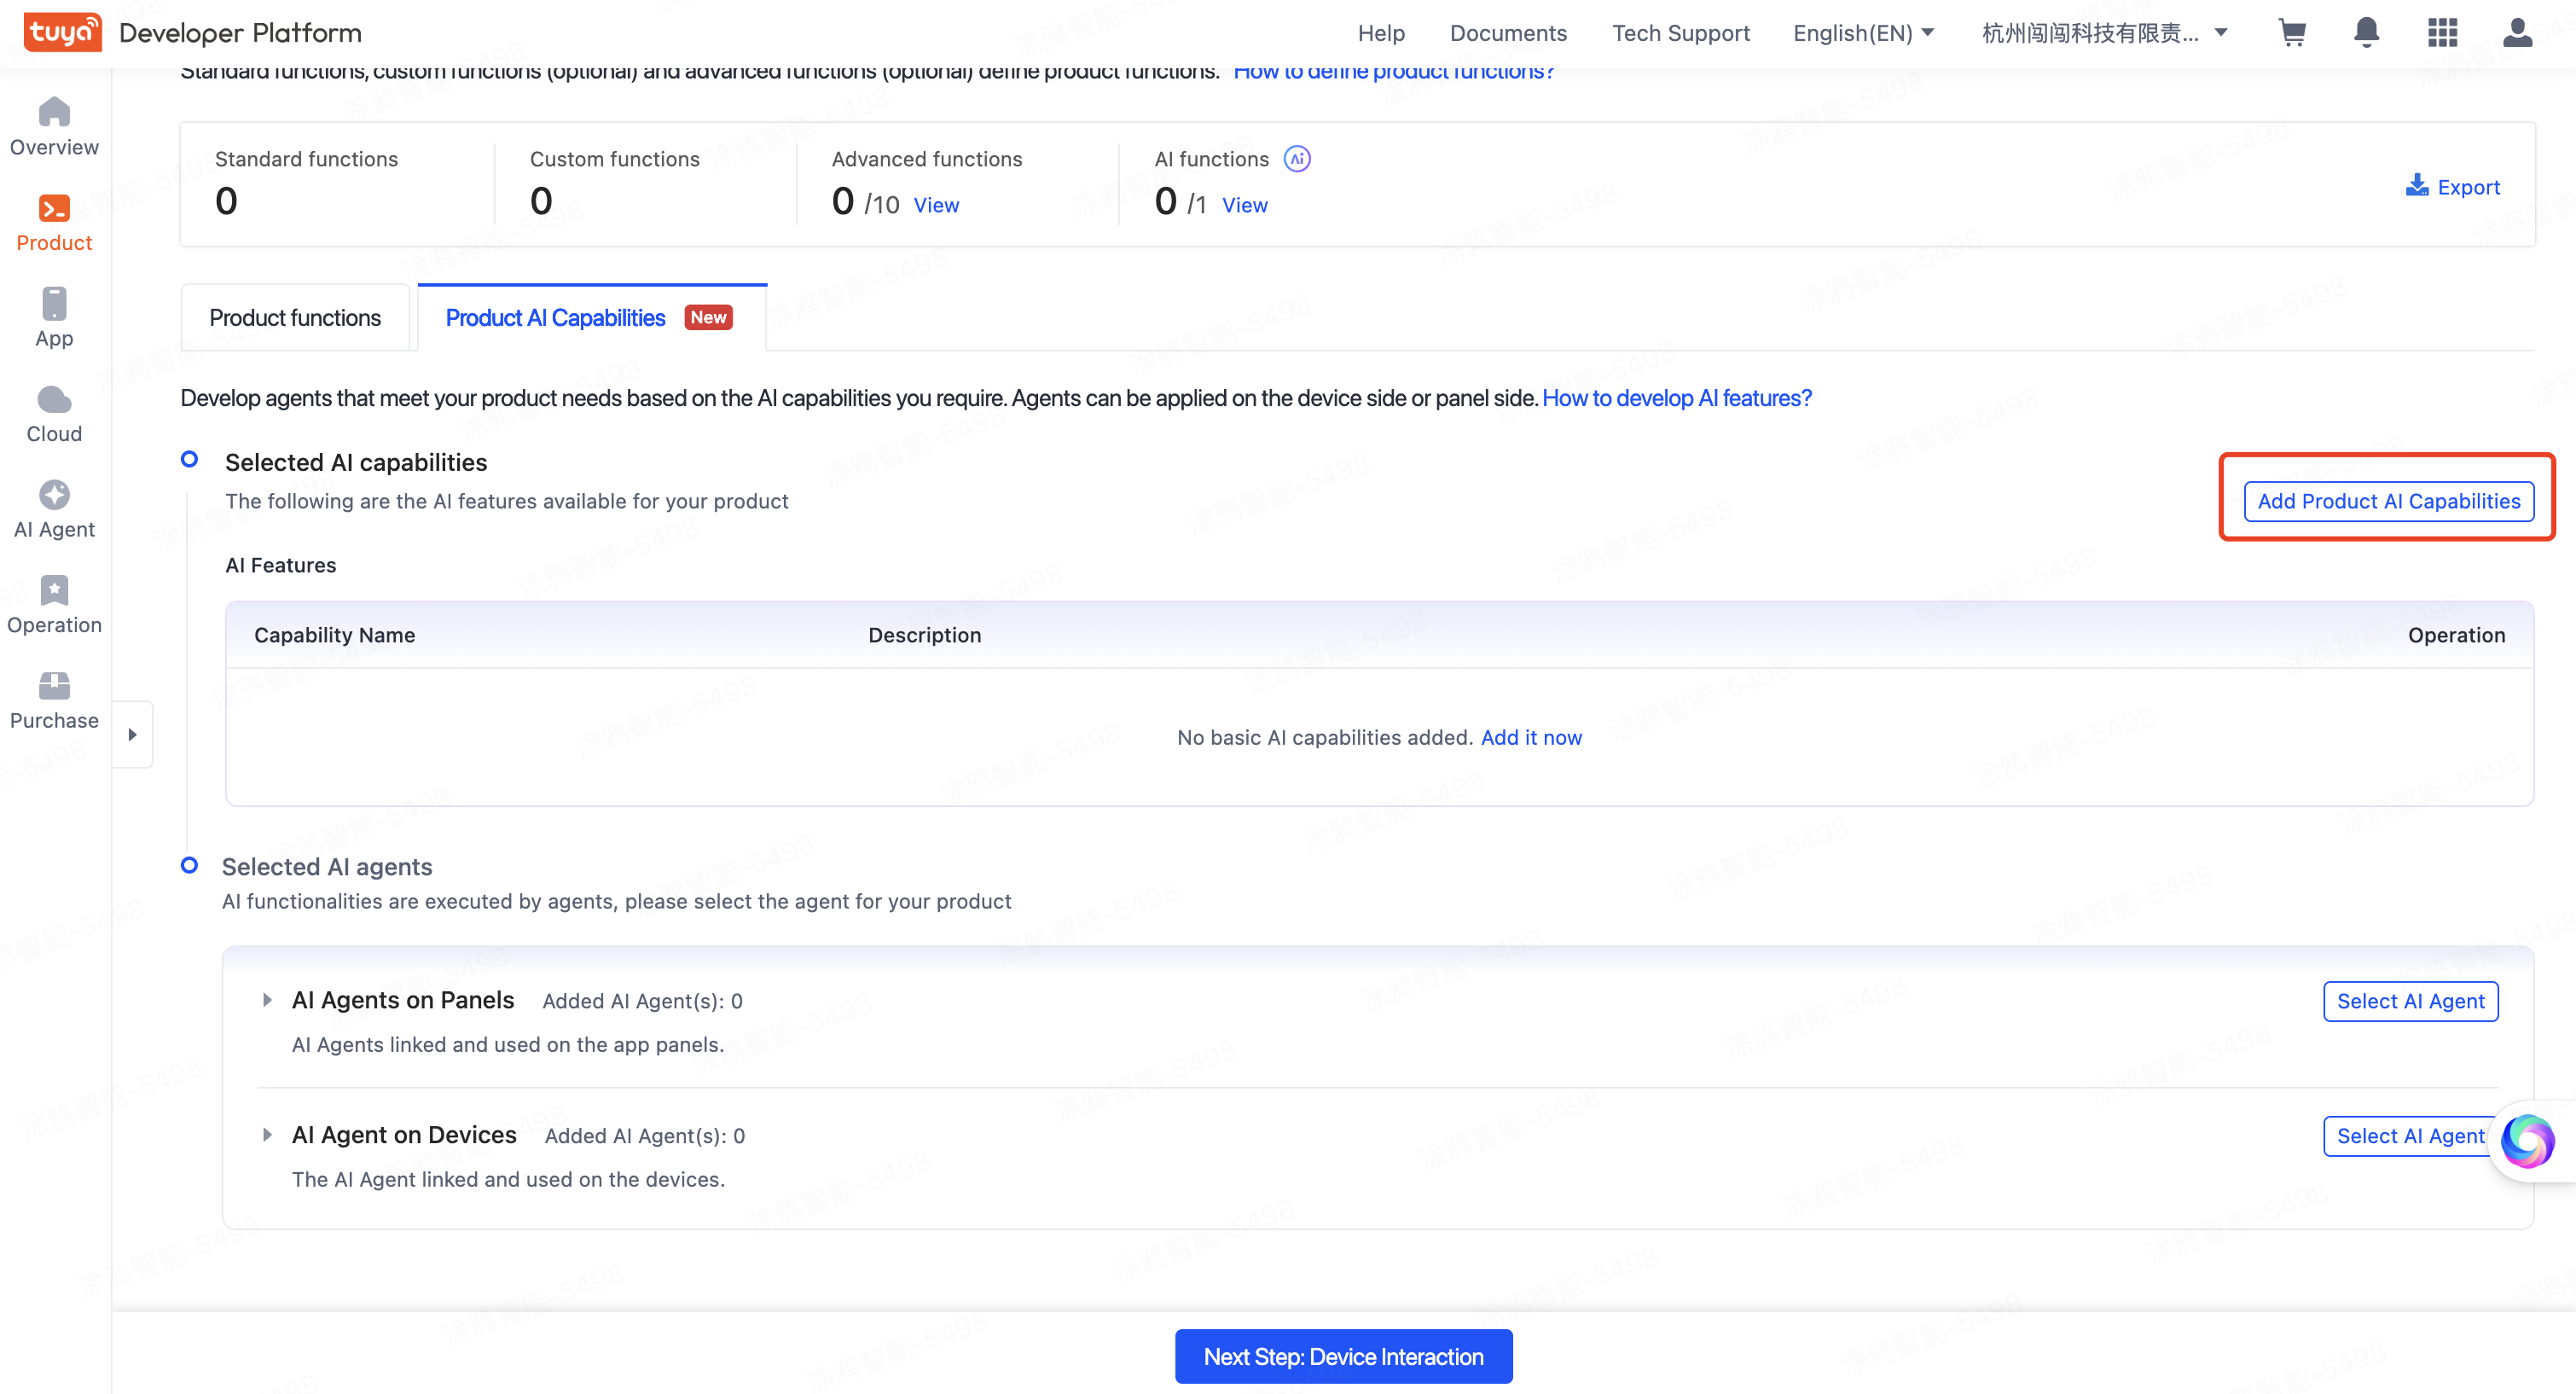Image resolution: width=2576 pixels, height=1394 pixels.
Task: Open the notifications bell
Action: pos(2366,33)
